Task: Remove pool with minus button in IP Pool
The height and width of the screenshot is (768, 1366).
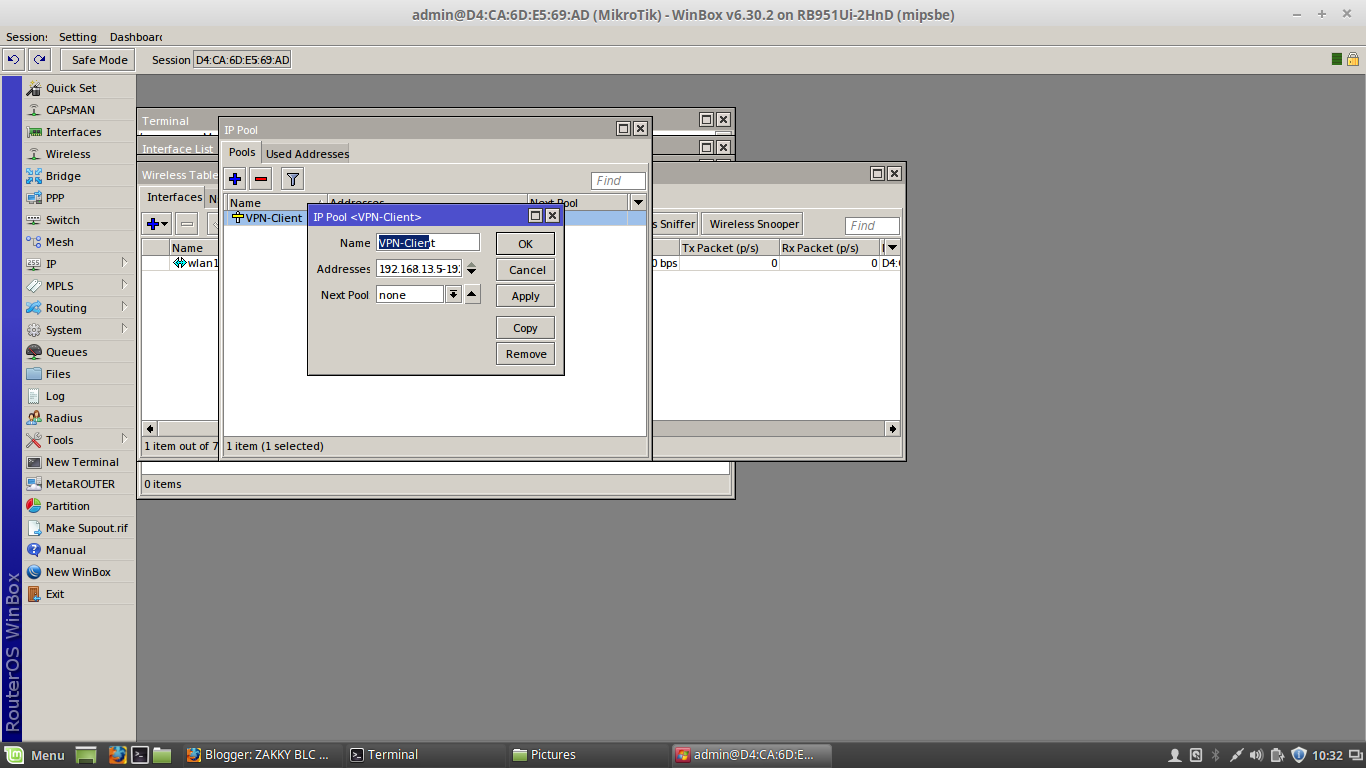Action: click(x=261, y=179)
